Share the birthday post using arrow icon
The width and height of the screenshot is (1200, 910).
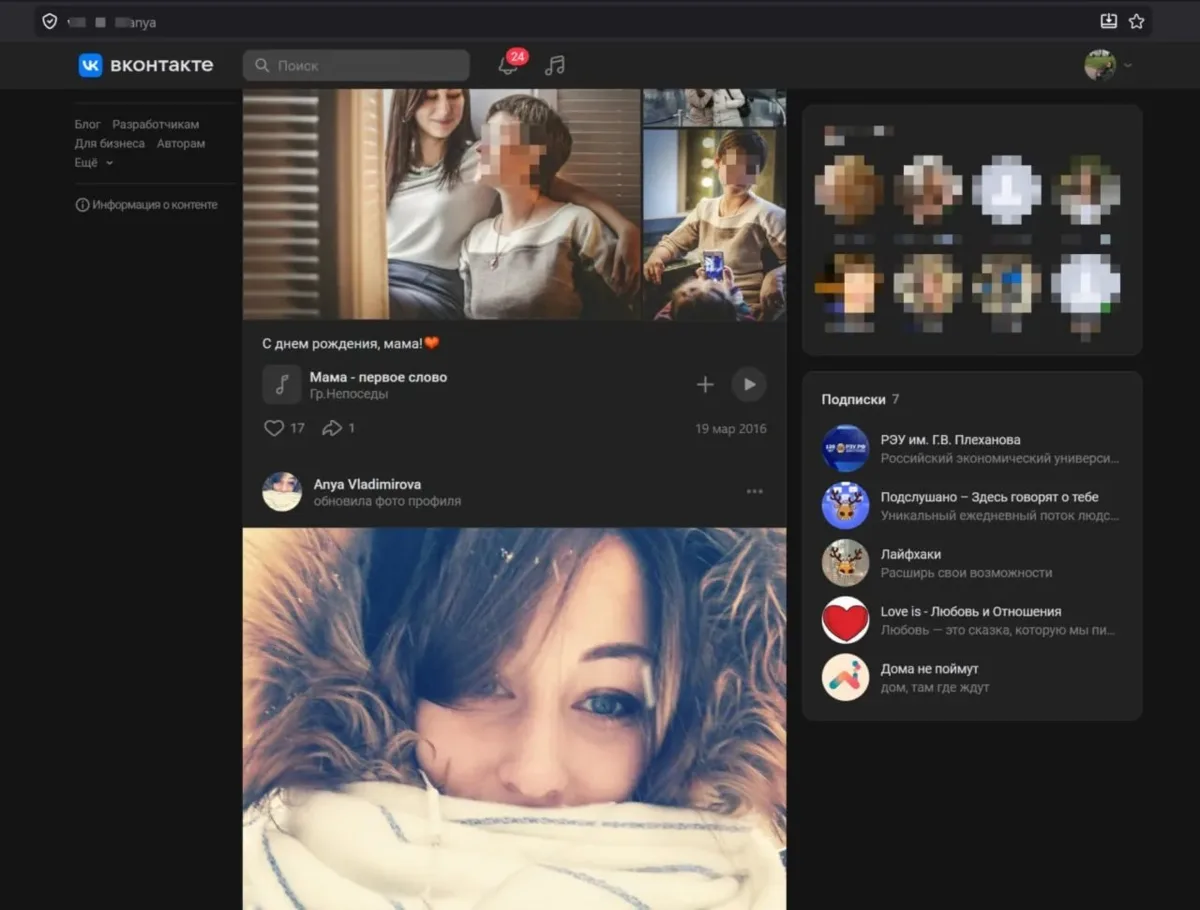pyautogui.click(x=332, y=428)
